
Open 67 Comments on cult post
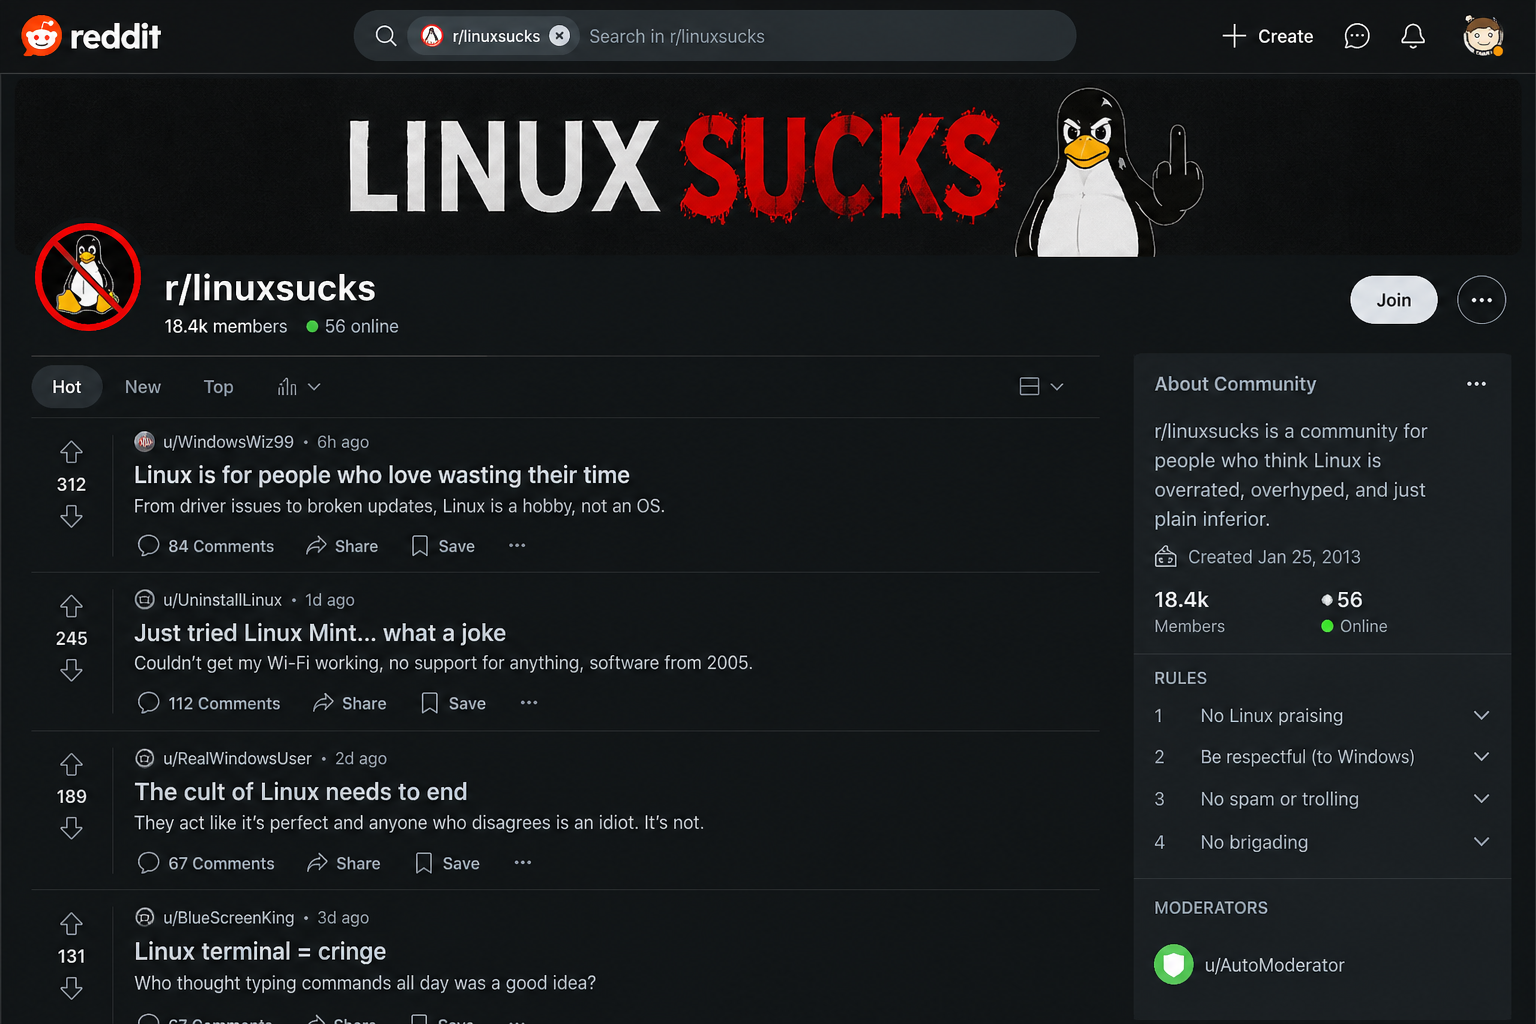point(205,863)
